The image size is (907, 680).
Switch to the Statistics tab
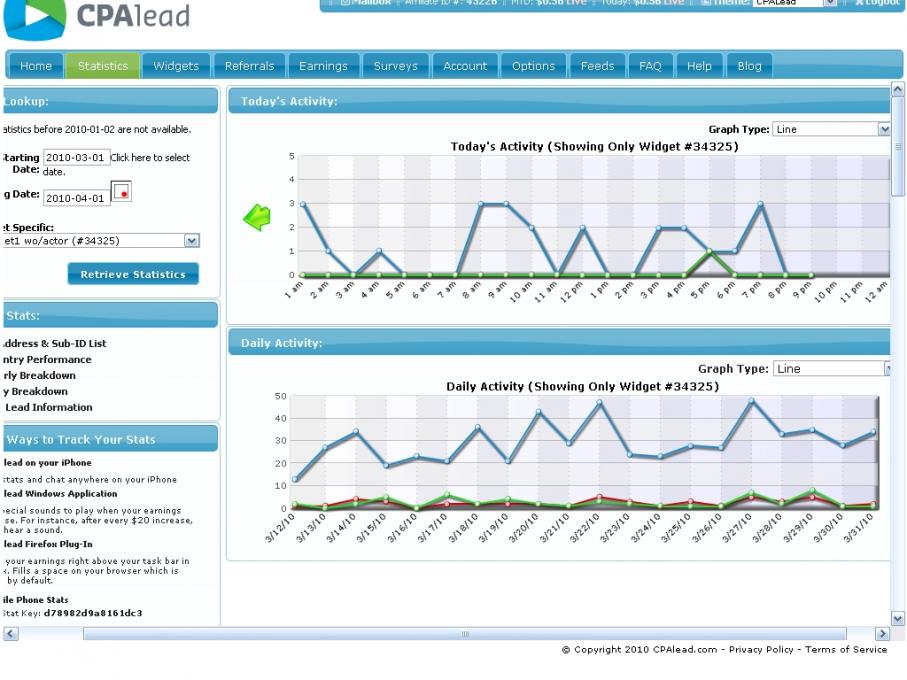[x=102, y=66]
